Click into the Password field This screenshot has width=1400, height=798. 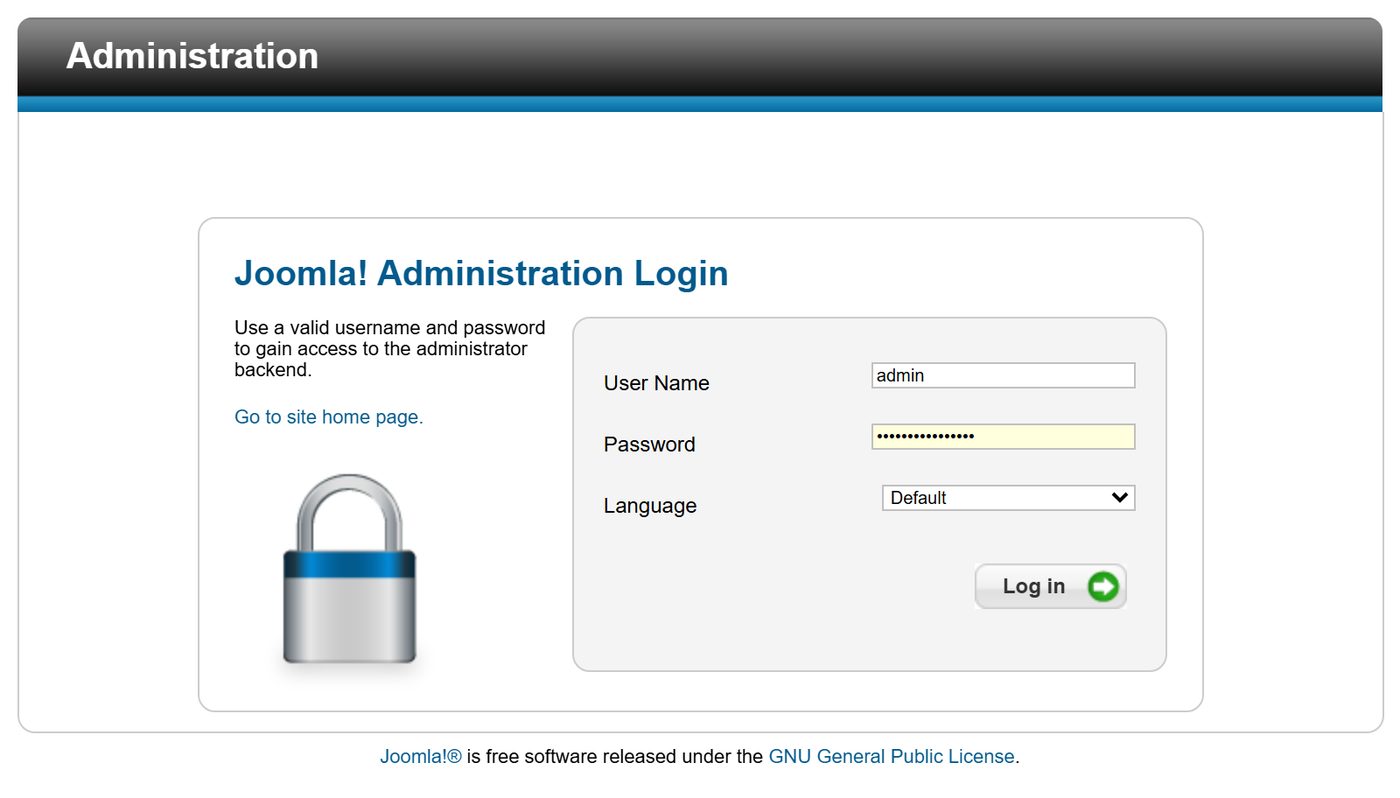tap(1003, 437)
